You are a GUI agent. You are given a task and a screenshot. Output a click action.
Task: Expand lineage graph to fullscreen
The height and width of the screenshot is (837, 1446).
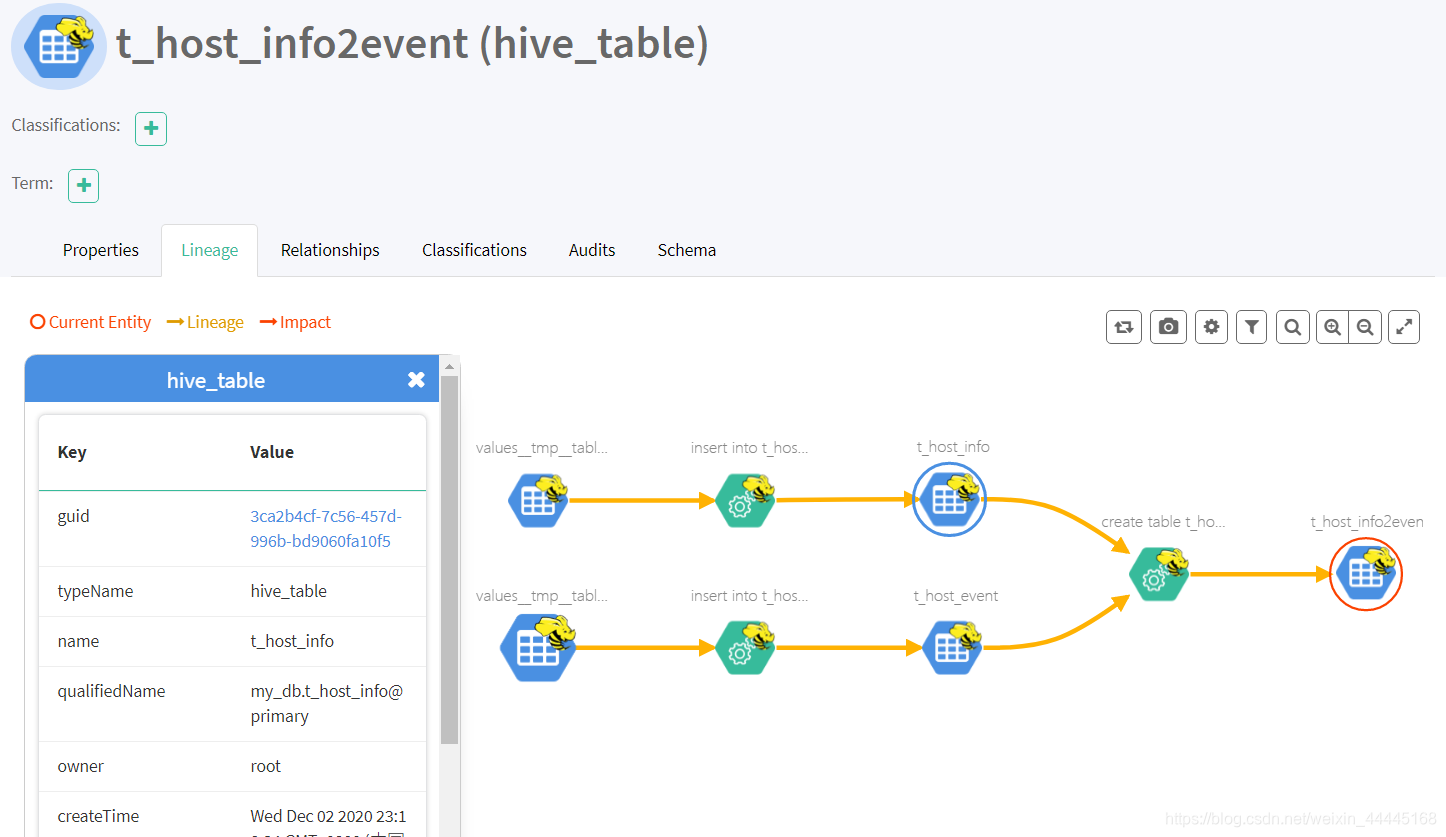[x=1404, y=327]
